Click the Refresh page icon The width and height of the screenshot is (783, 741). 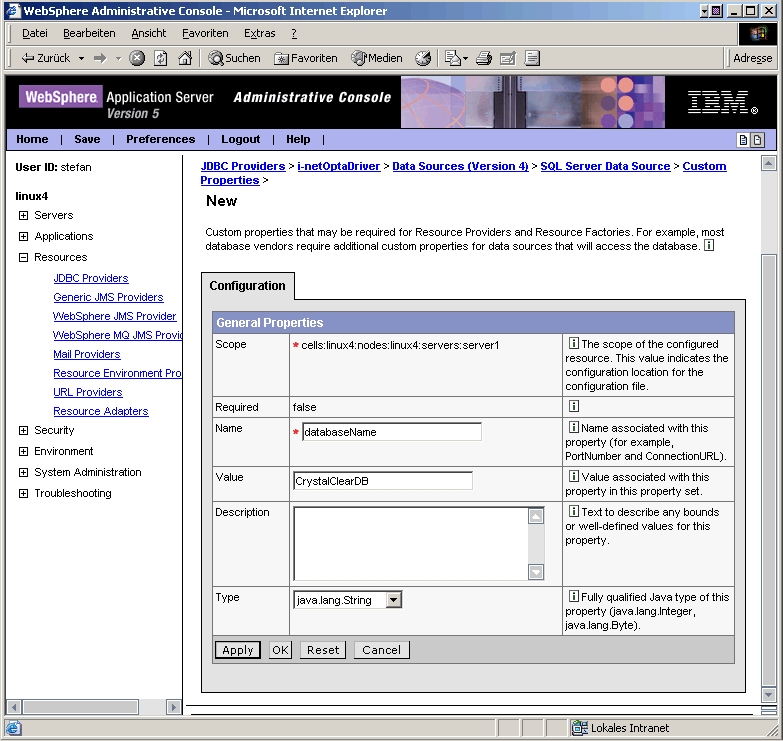(x=160, y=58)
